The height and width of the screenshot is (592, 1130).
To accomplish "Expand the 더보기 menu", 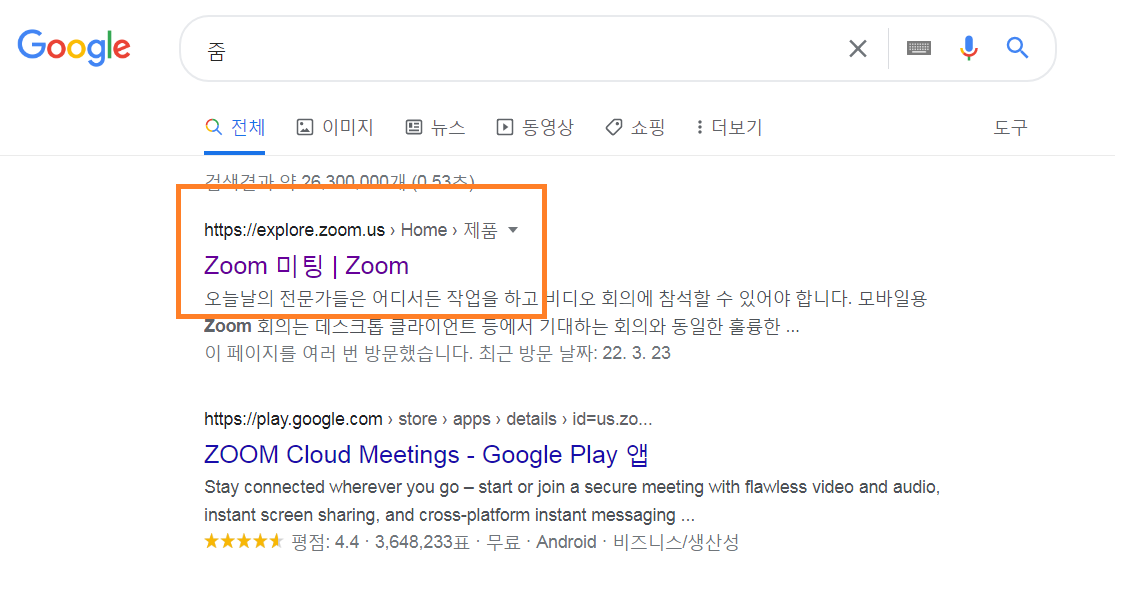I will pos(729,128).
